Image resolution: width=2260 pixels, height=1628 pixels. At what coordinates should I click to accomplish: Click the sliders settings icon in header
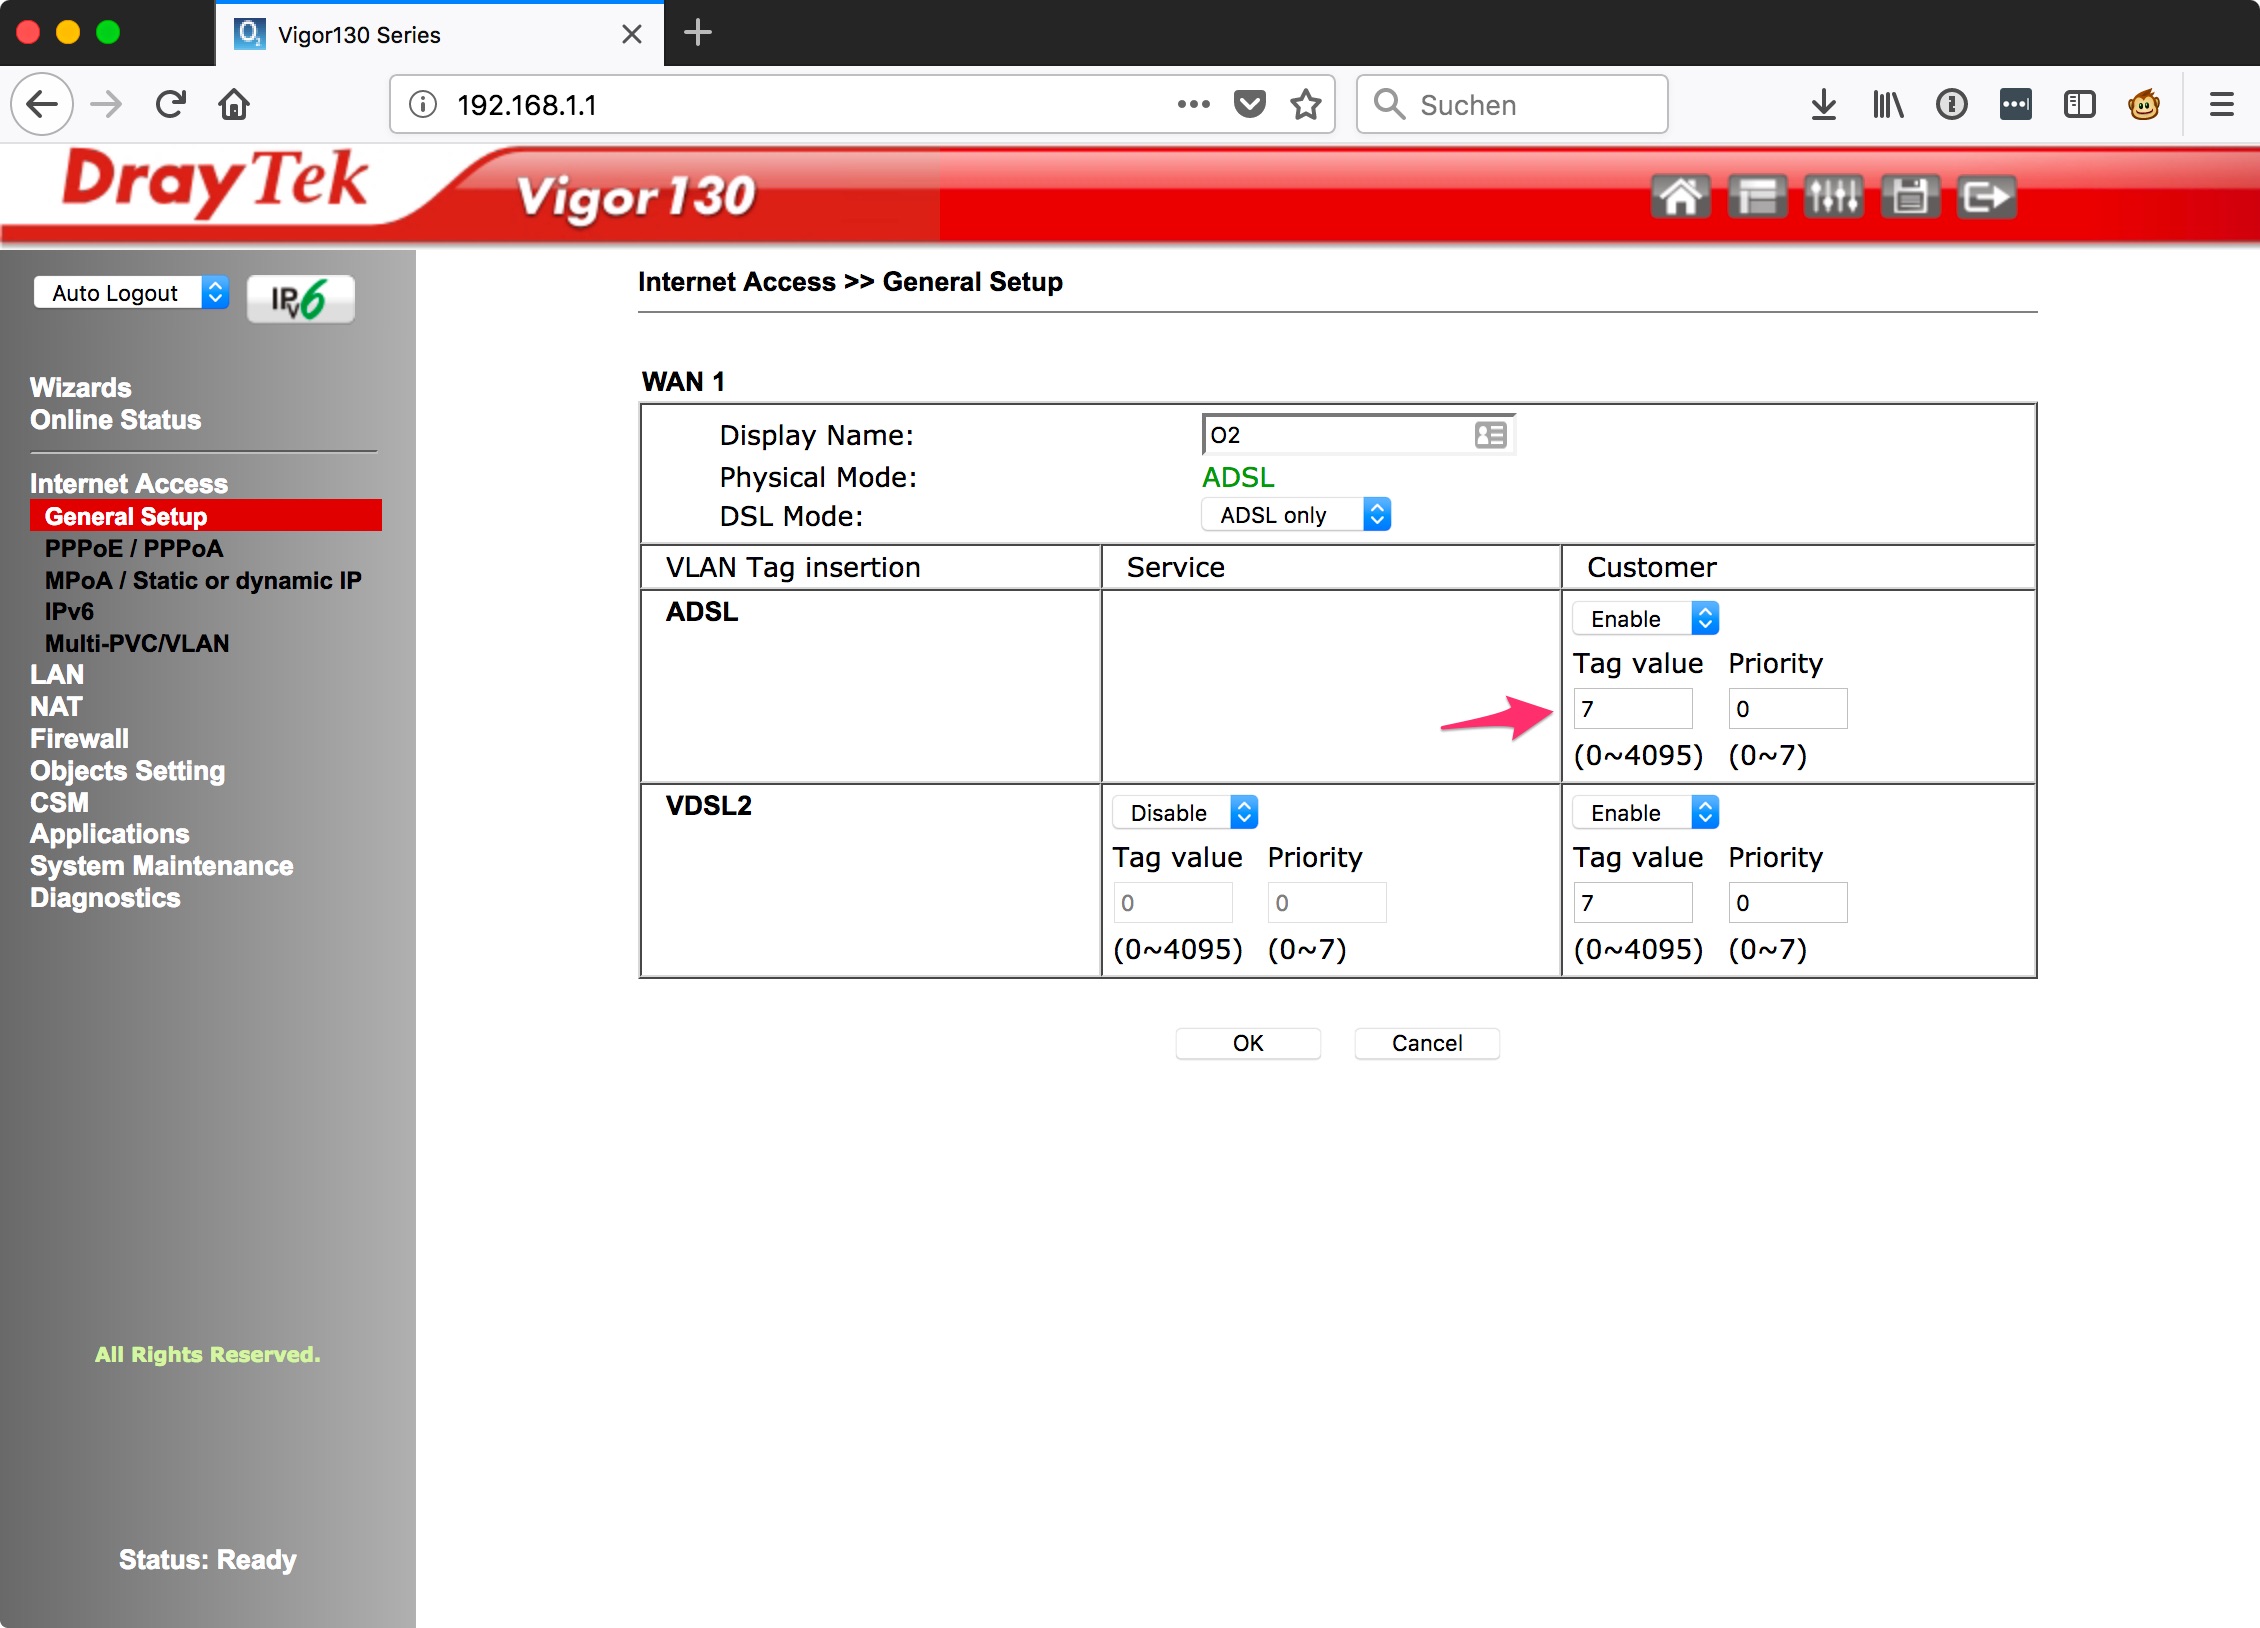pyautogui.click(x=1833, y=196)
